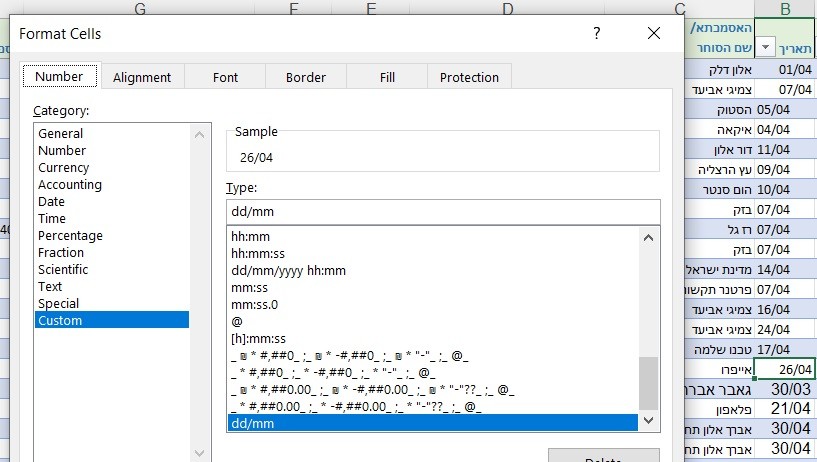Choose the dd/mm/yyyy hh:mm format
The height and width of the screenshot is (462, 817).
(x=432, y=271)
